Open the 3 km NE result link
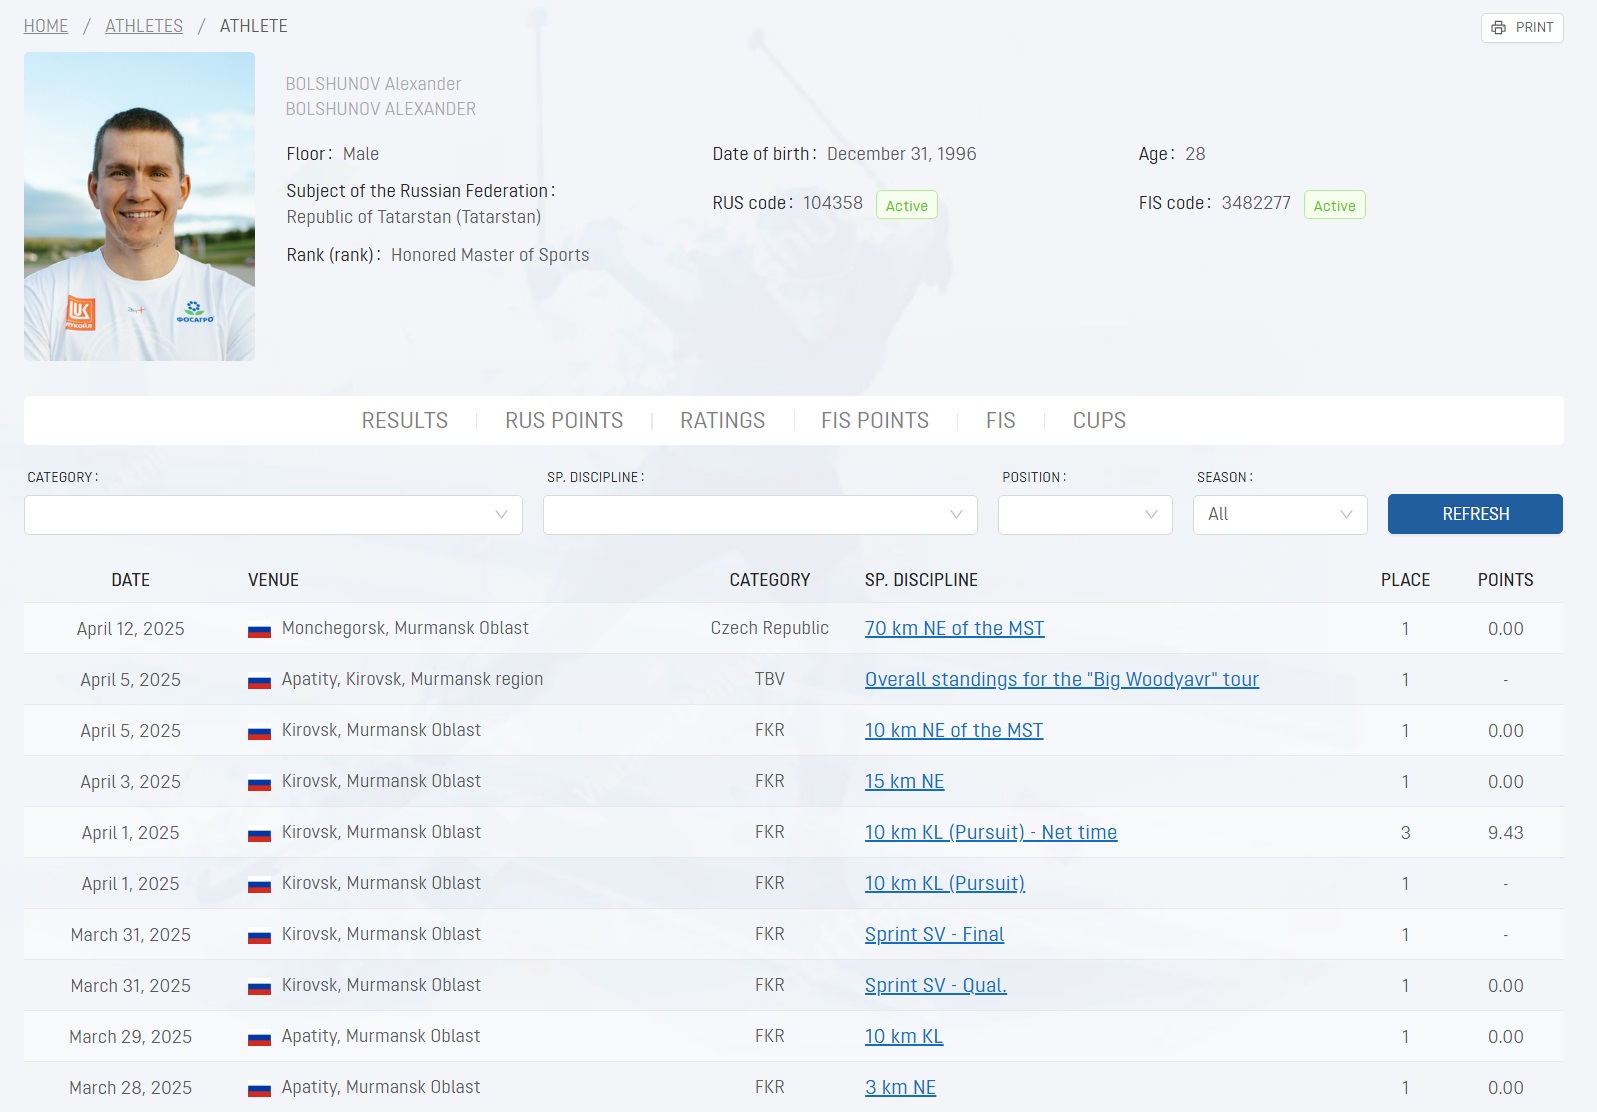Image resolution: width=1597 pixels, height=1112 pixels. [x=900, y=1088]
